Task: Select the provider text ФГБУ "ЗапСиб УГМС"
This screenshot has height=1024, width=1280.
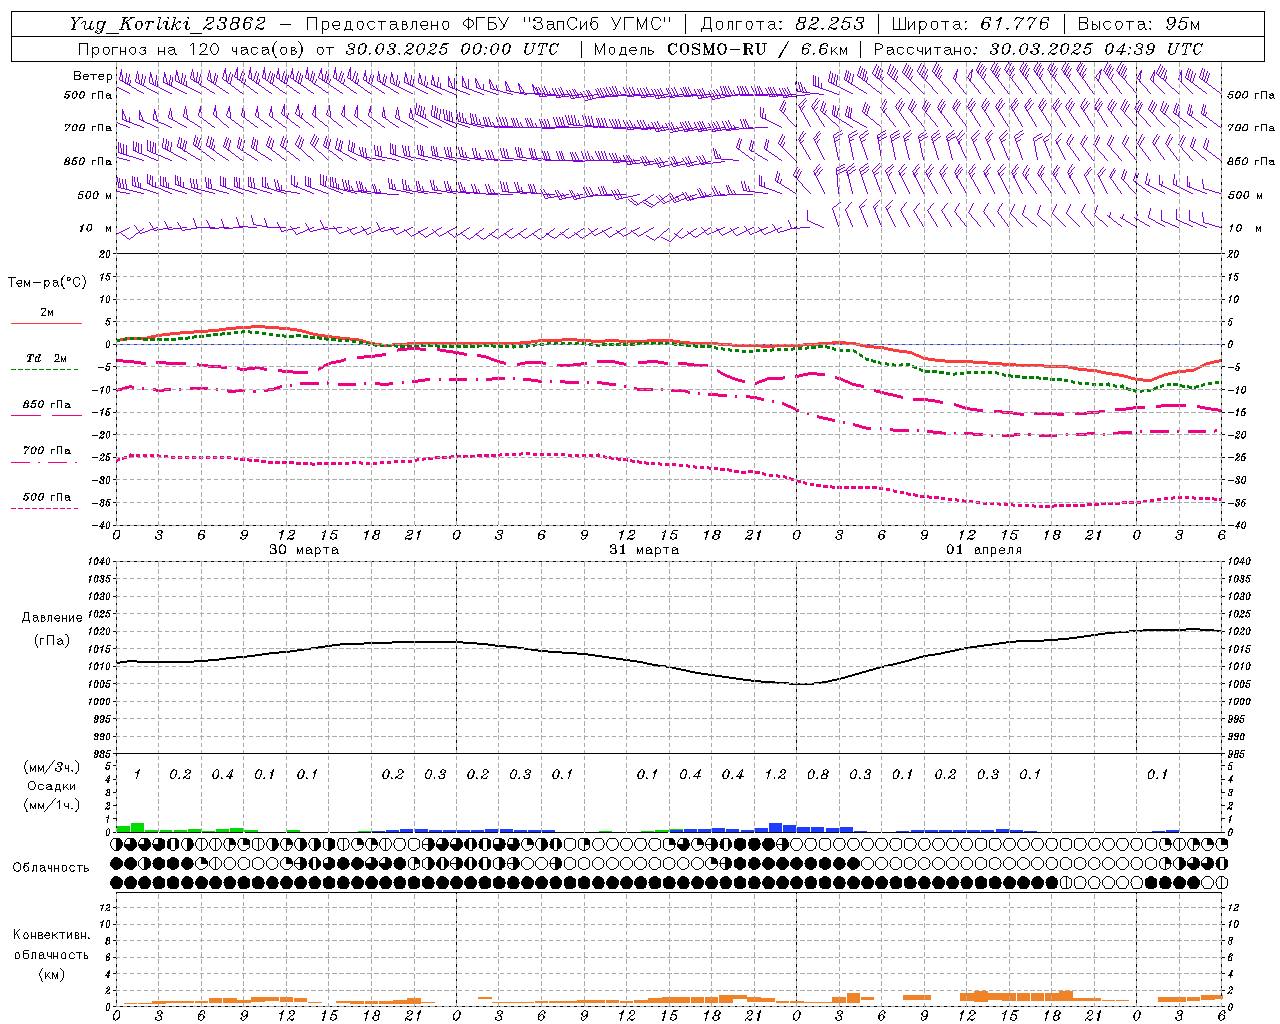Action: [567, 24]
